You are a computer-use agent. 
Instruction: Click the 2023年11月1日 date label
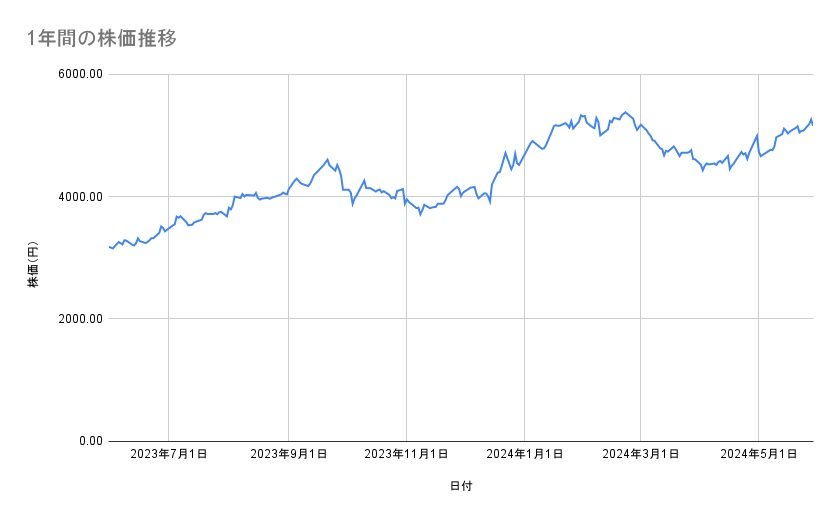(406, 454)
